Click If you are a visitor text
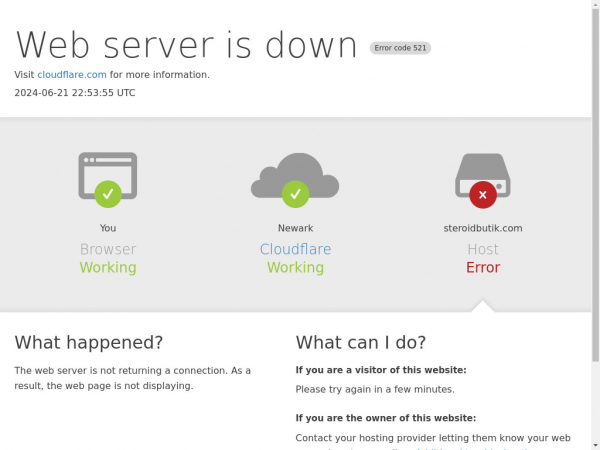600x450 pixels. (381, 370)
